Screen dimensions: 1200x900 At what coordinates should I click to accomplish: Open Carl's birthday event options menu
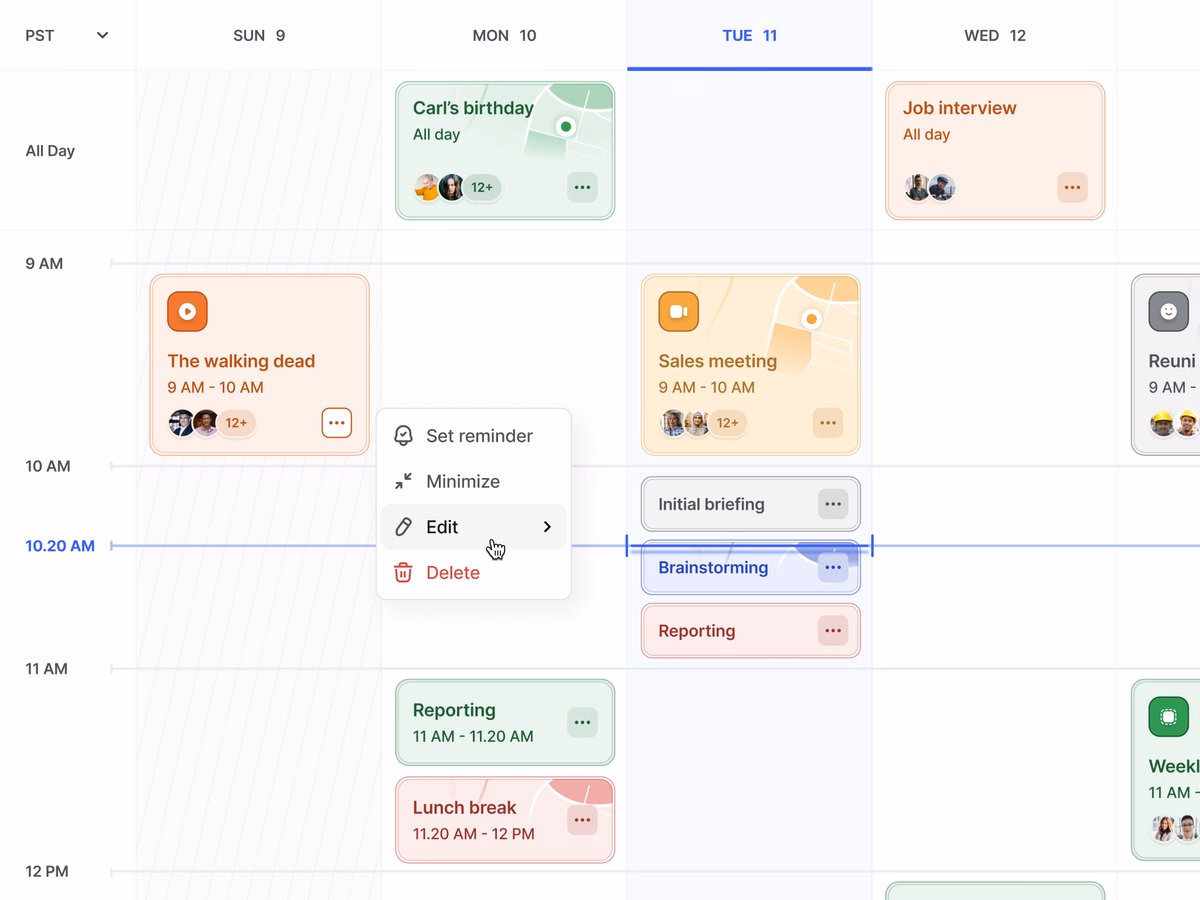(x=582, y=187)
